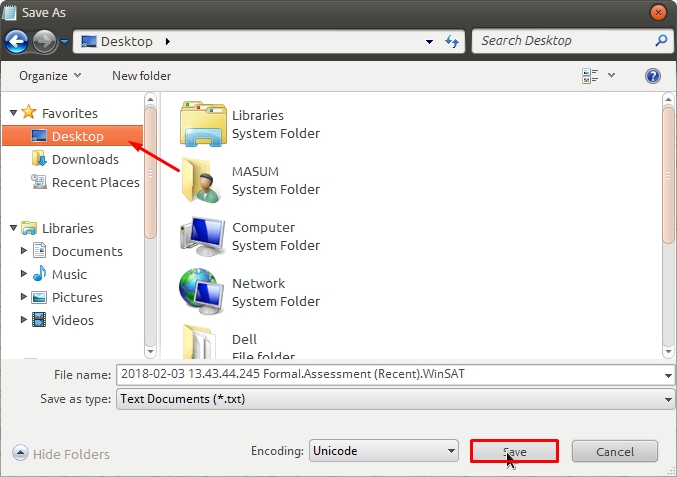This screenshot has width=677, height=477.
Task: Collapse the Favorites tree section
Action: [13, 113]
